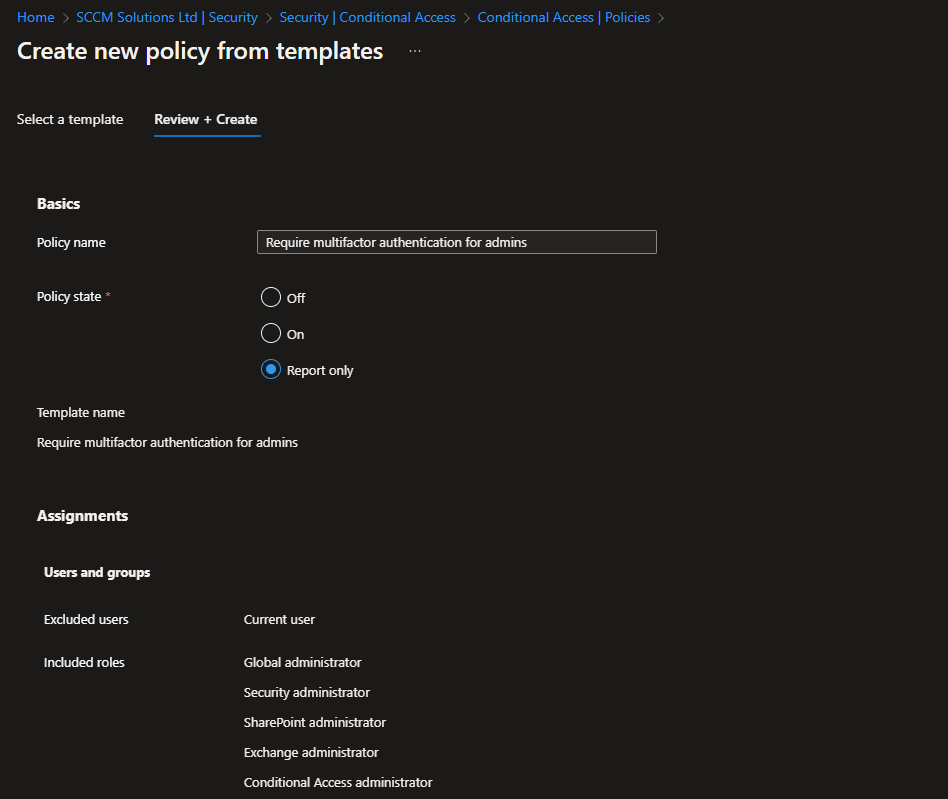948x799 pixels.
Task: Click the Assignments section heading
Action: [82, 516]
